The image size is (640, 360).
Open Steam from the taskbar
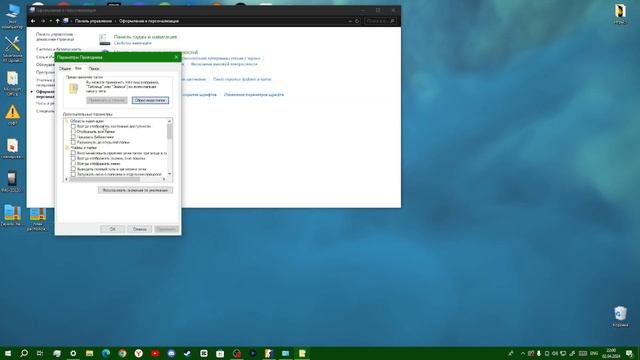187,353
